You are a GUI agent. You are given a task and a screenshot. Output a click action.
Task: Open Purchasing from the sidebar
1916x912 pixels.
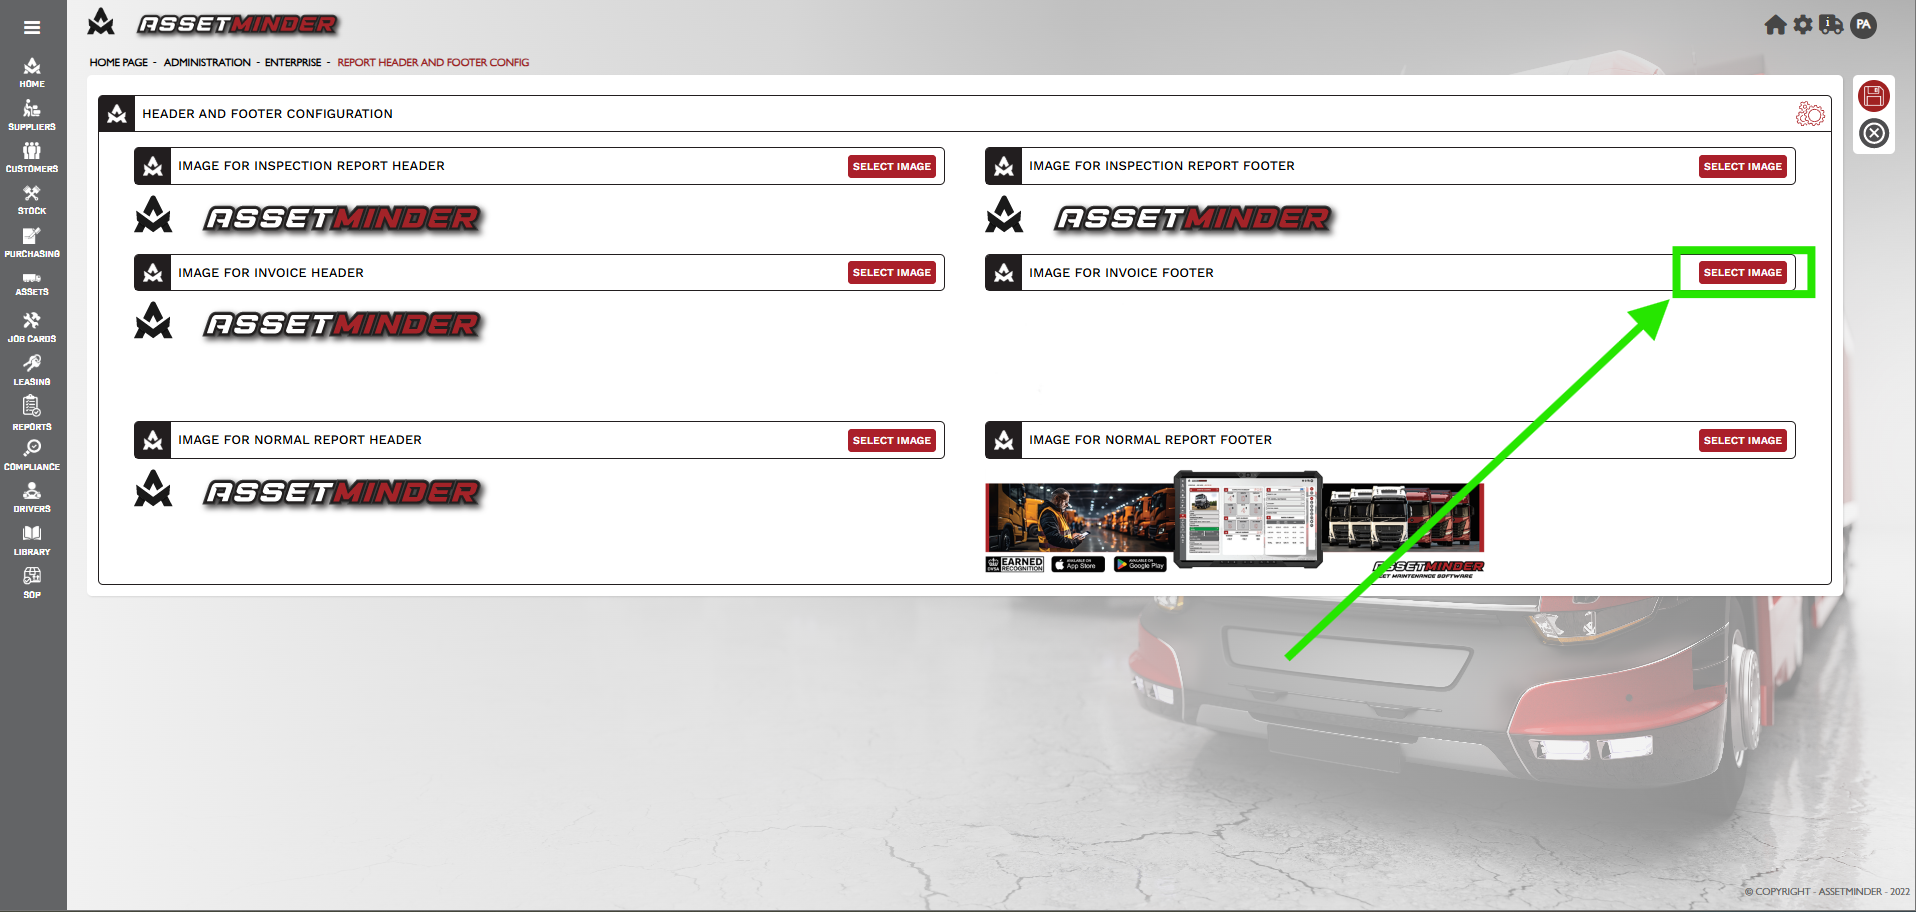32,242
